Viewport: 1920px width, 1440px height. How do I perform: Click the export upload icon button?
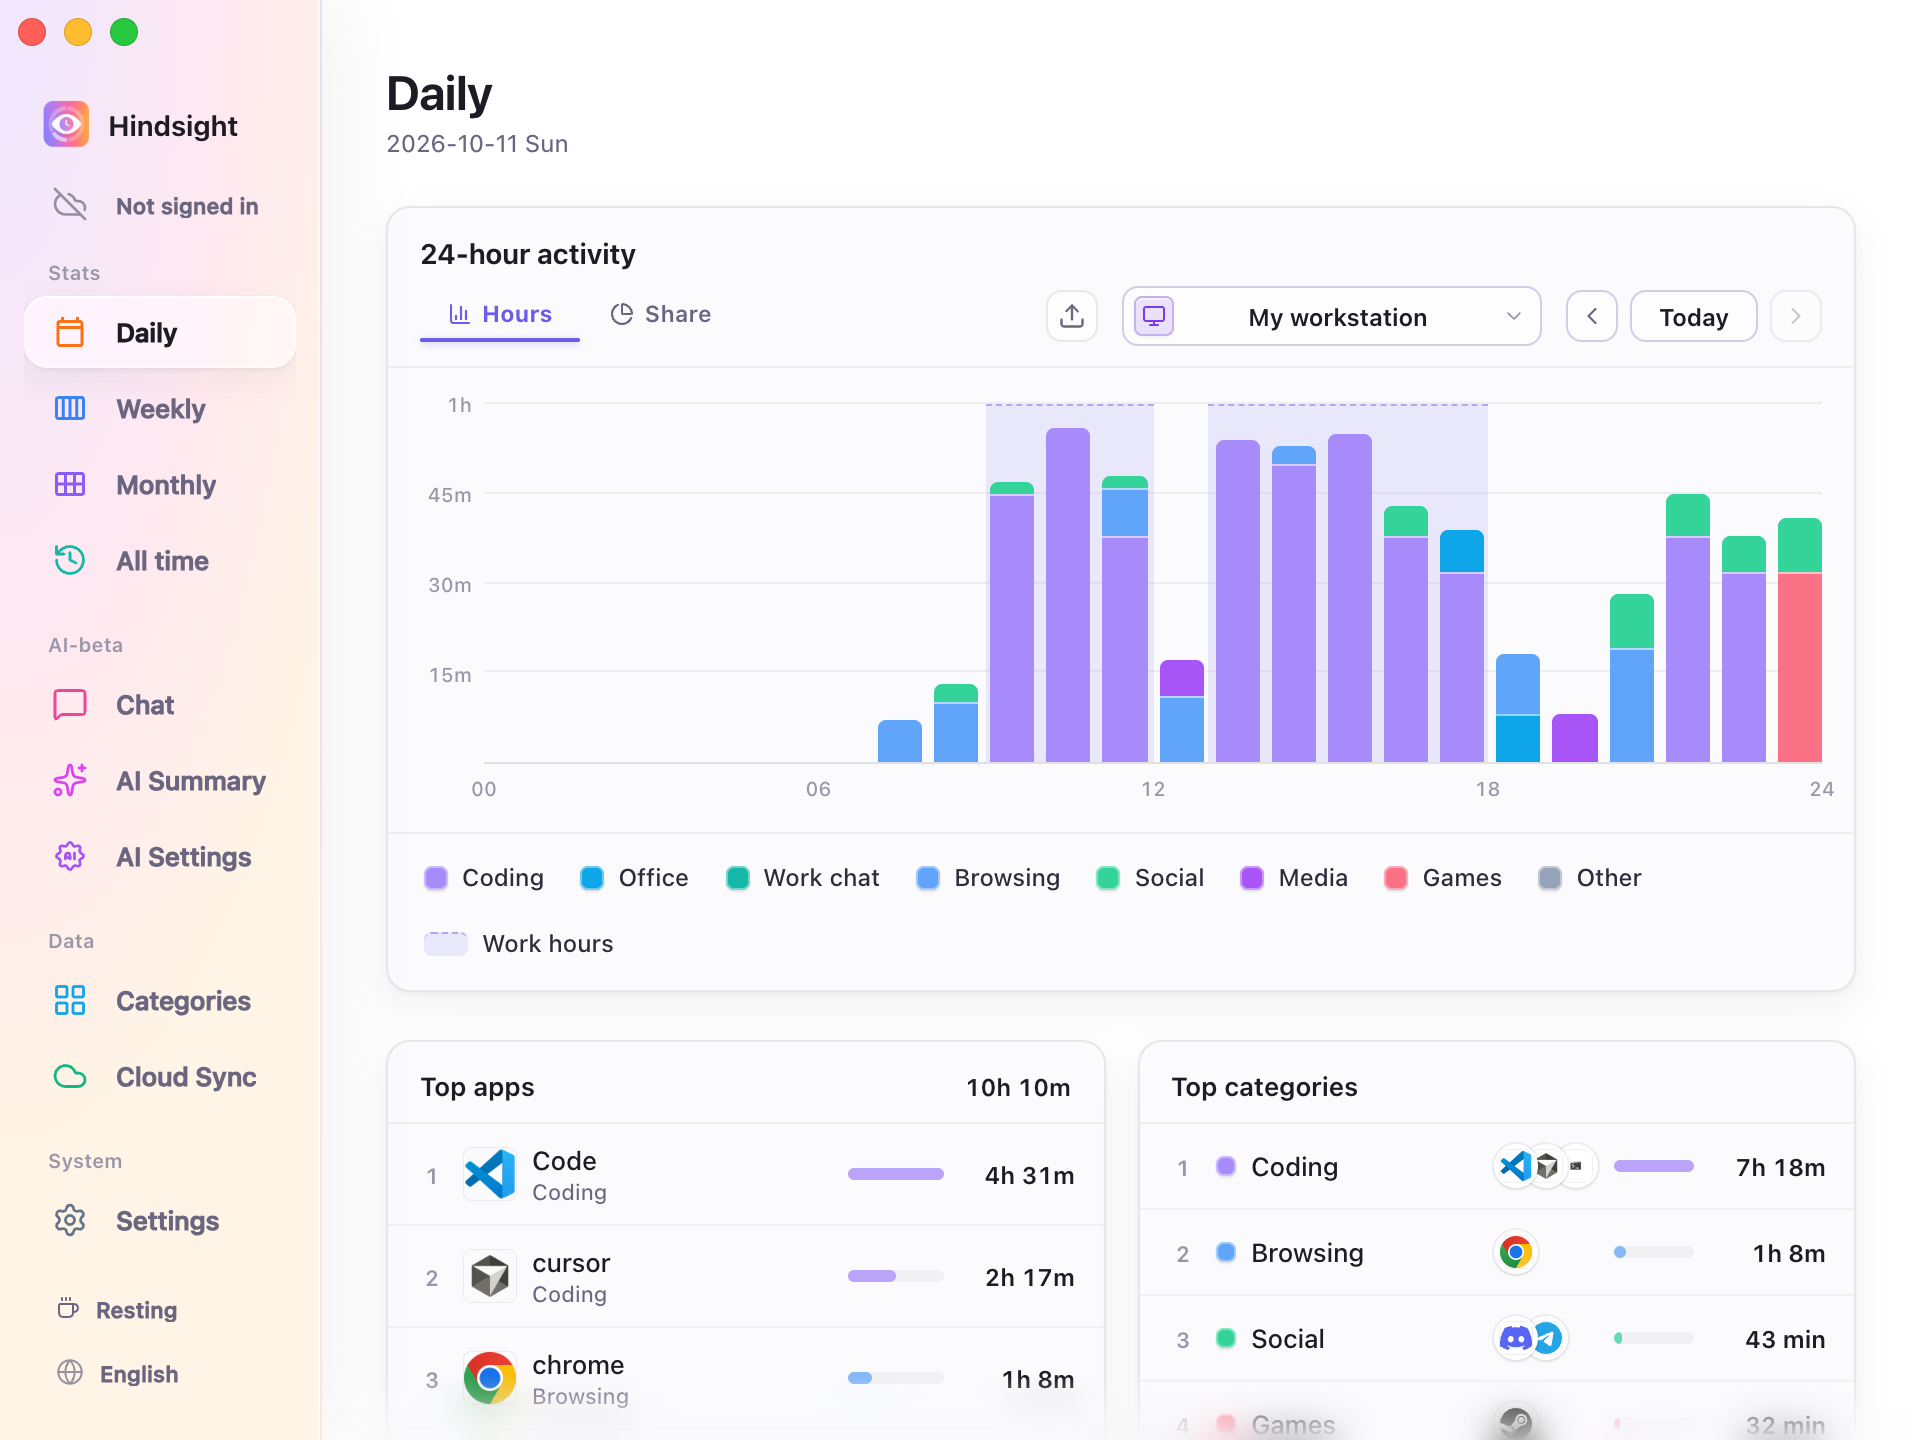pos(1072,316)
